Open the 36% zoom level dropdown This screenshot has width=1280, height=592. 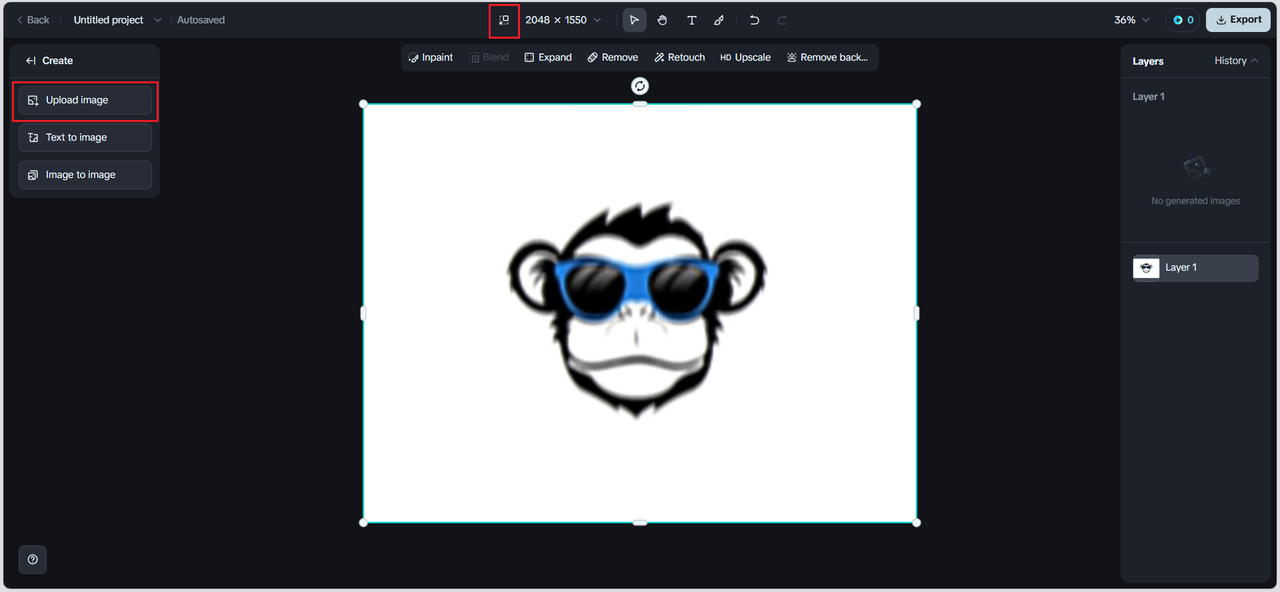1132,20
